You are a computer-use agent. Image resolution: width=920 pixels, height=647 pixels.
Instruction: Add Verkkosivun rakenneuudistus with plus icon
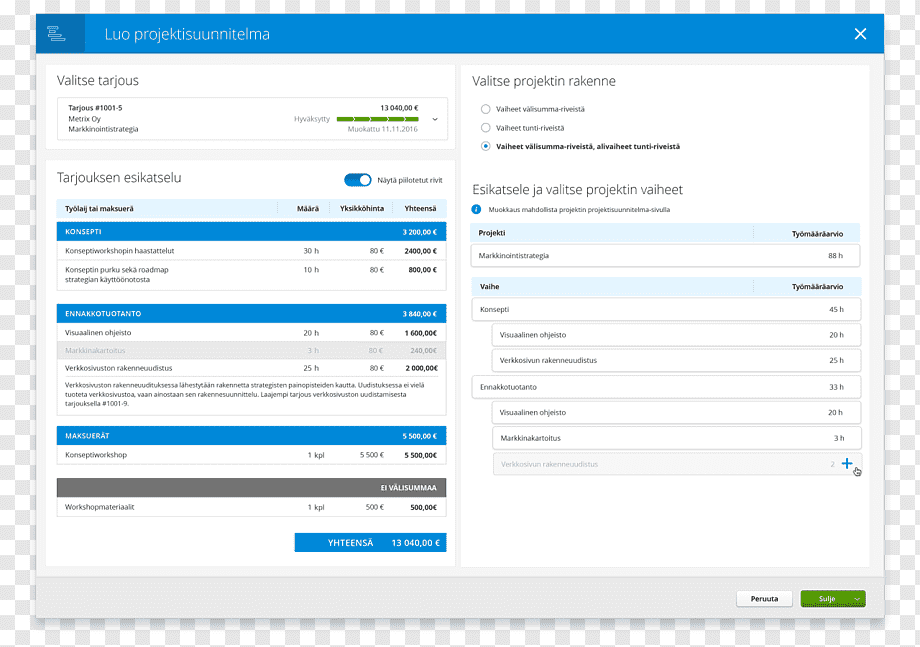847,463
